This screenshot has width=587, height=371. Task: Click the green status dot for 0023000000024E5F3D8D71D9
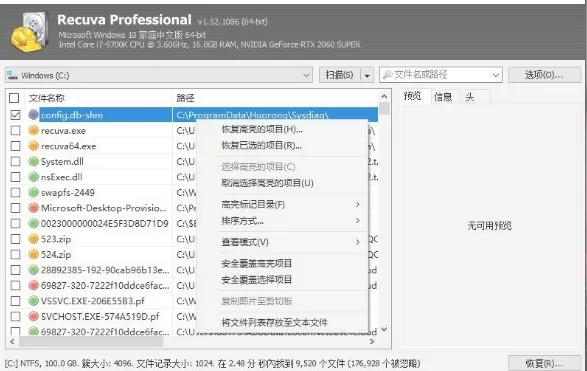tap(33, 223)
